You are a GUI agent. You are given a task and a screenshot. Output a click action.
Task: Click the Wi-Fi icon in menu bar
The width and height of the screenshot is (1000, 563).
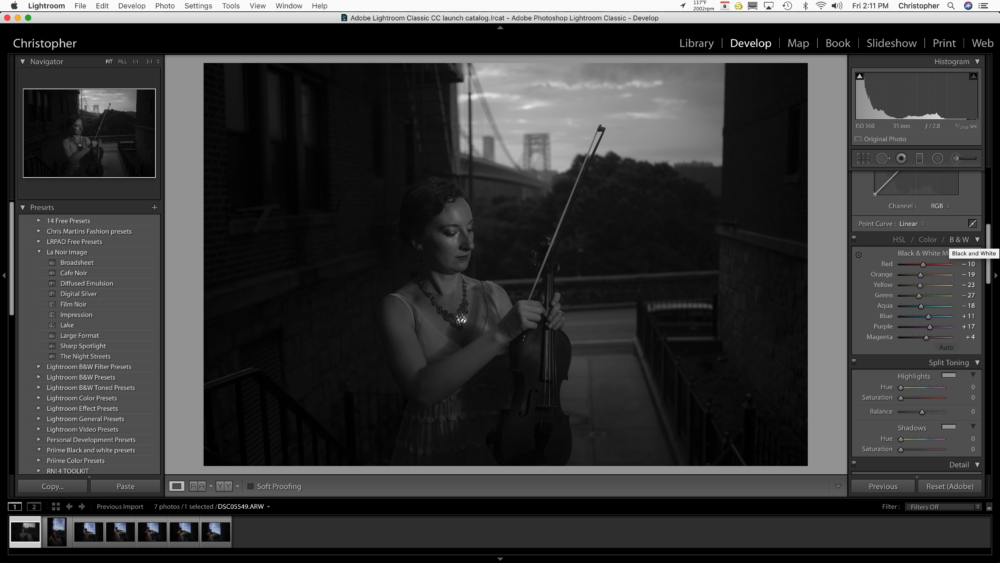pos(821,6)
